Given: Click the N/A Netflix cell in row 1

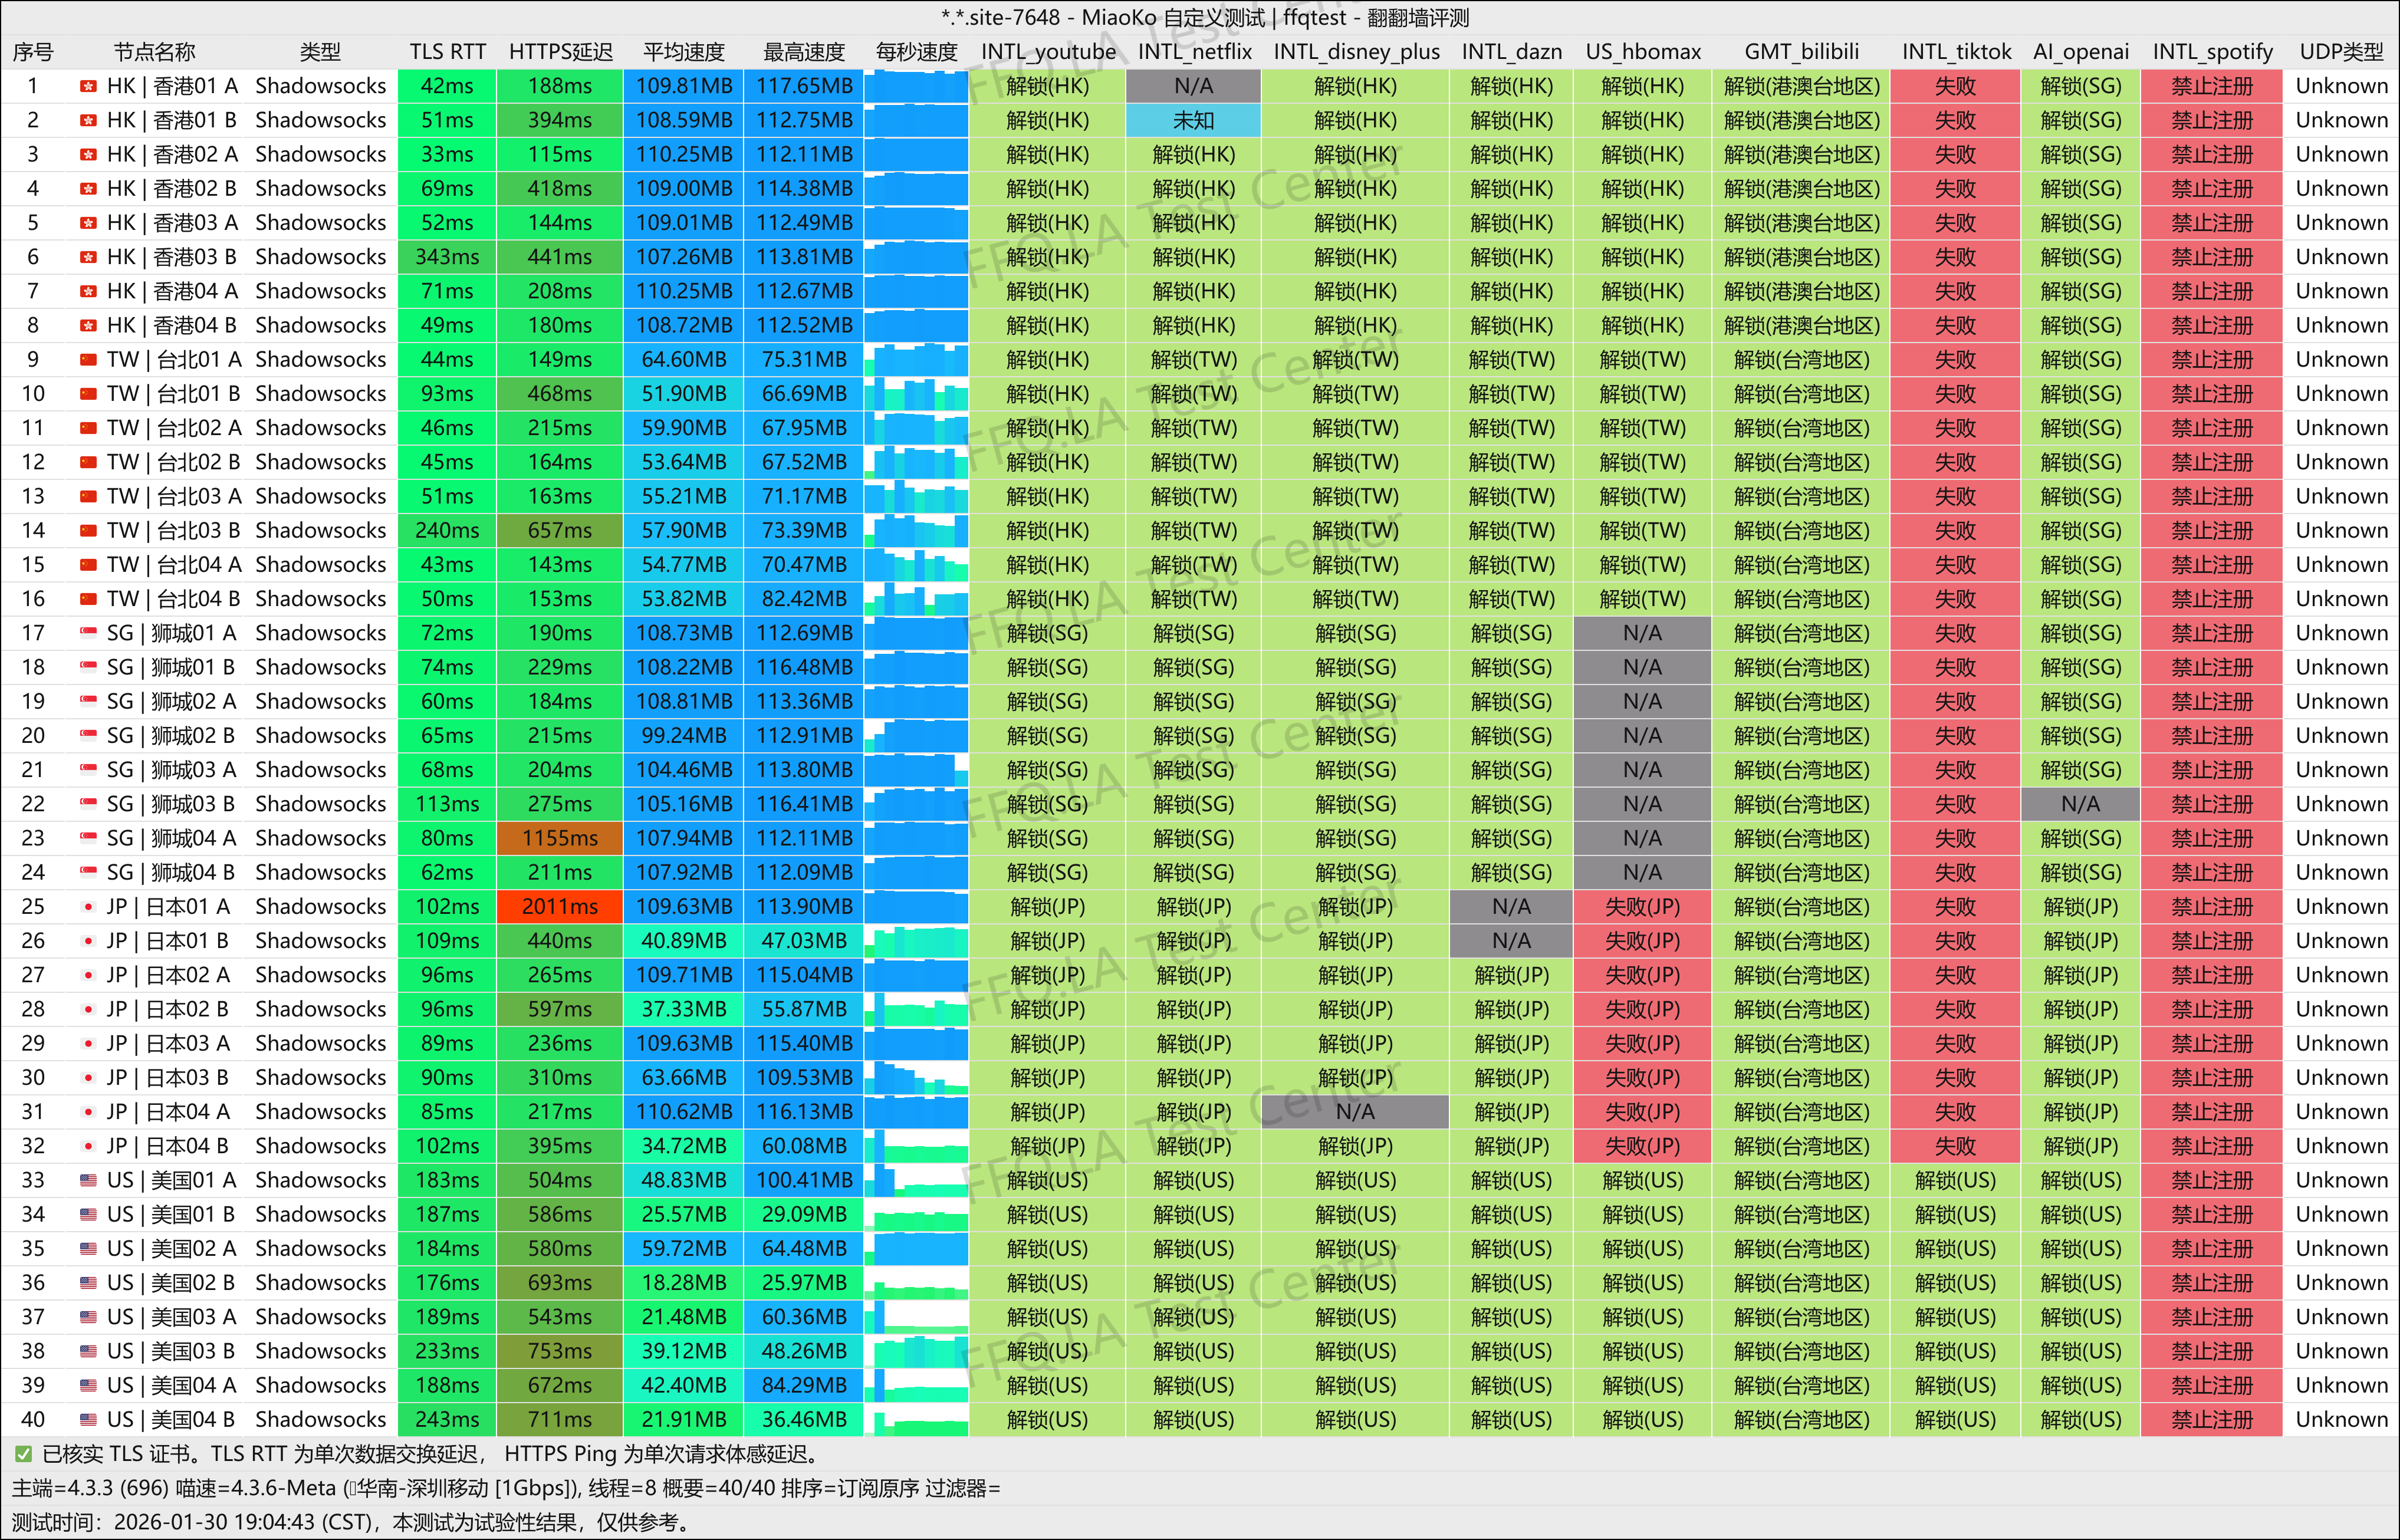Looking at the screenshot, I should coord(1194,87).
